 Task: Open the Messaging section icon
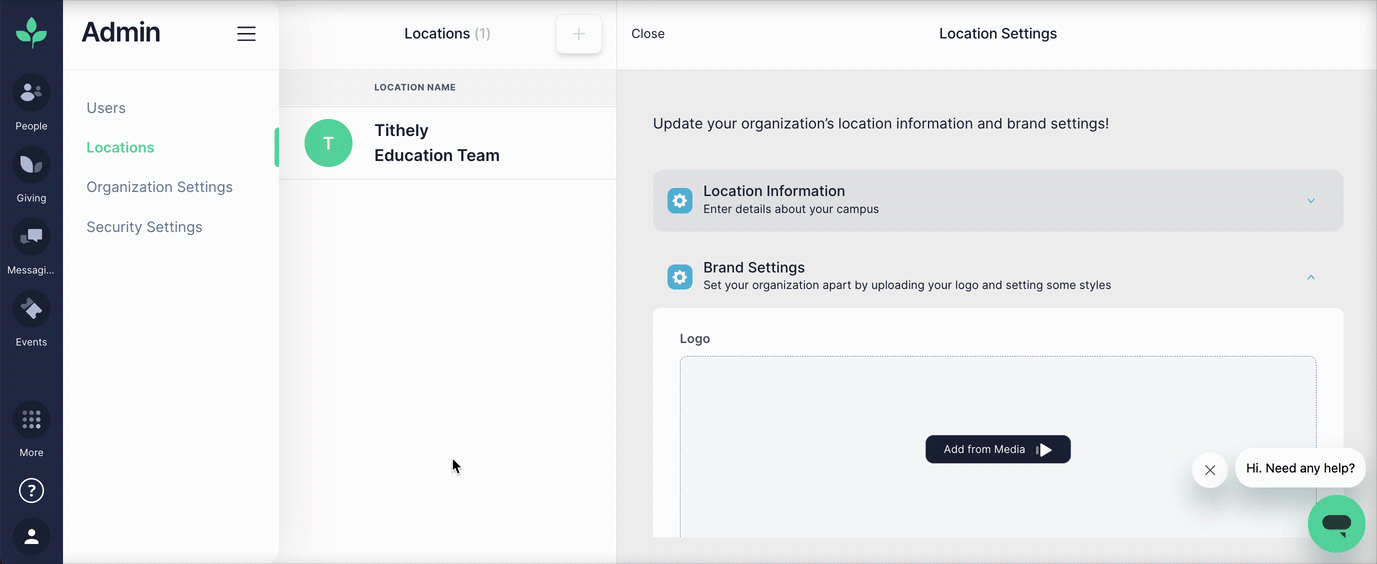point(31,237)
